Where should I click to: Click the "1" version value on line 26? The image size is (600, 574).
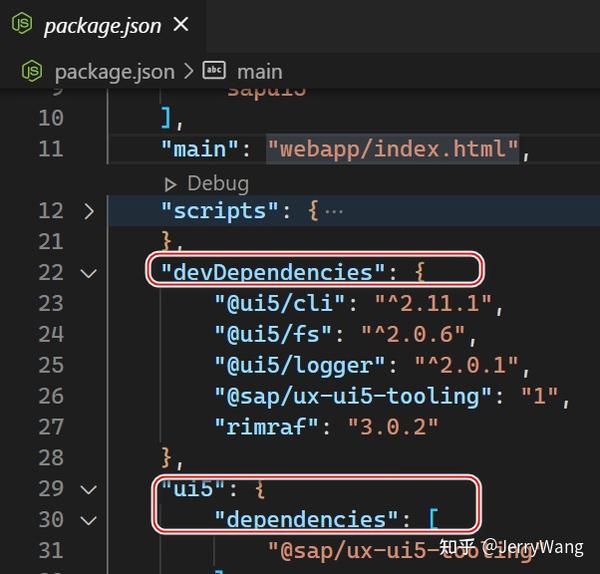[x=540, y=396]
